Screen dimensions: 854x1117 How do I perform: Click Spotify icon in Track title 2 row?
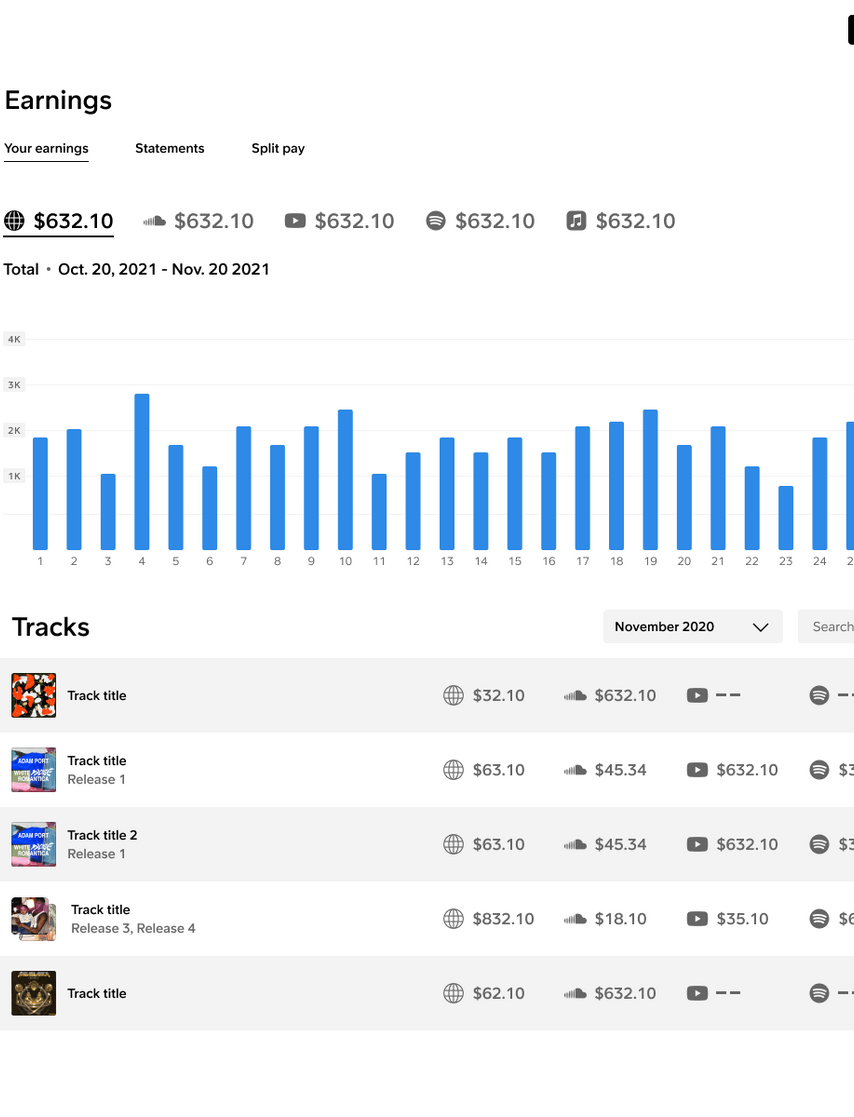(820, 844)
